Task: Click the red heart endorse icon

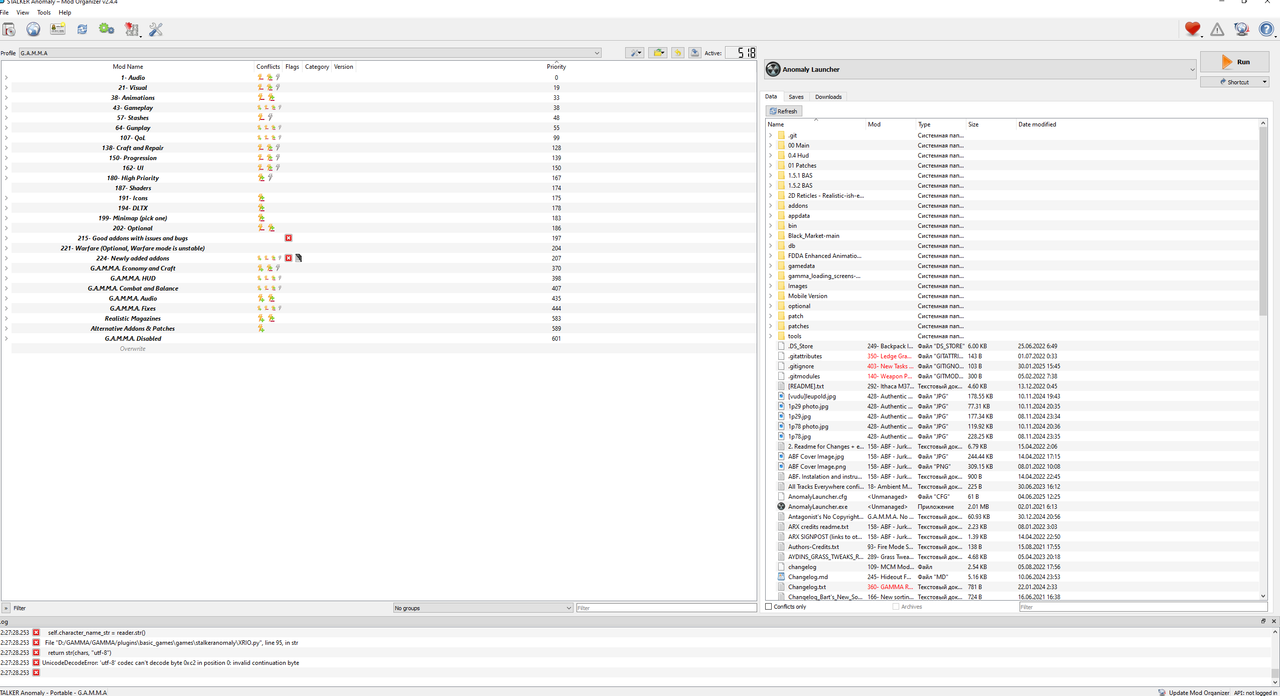Action: pyautogui.click(x=1192, y=30)
